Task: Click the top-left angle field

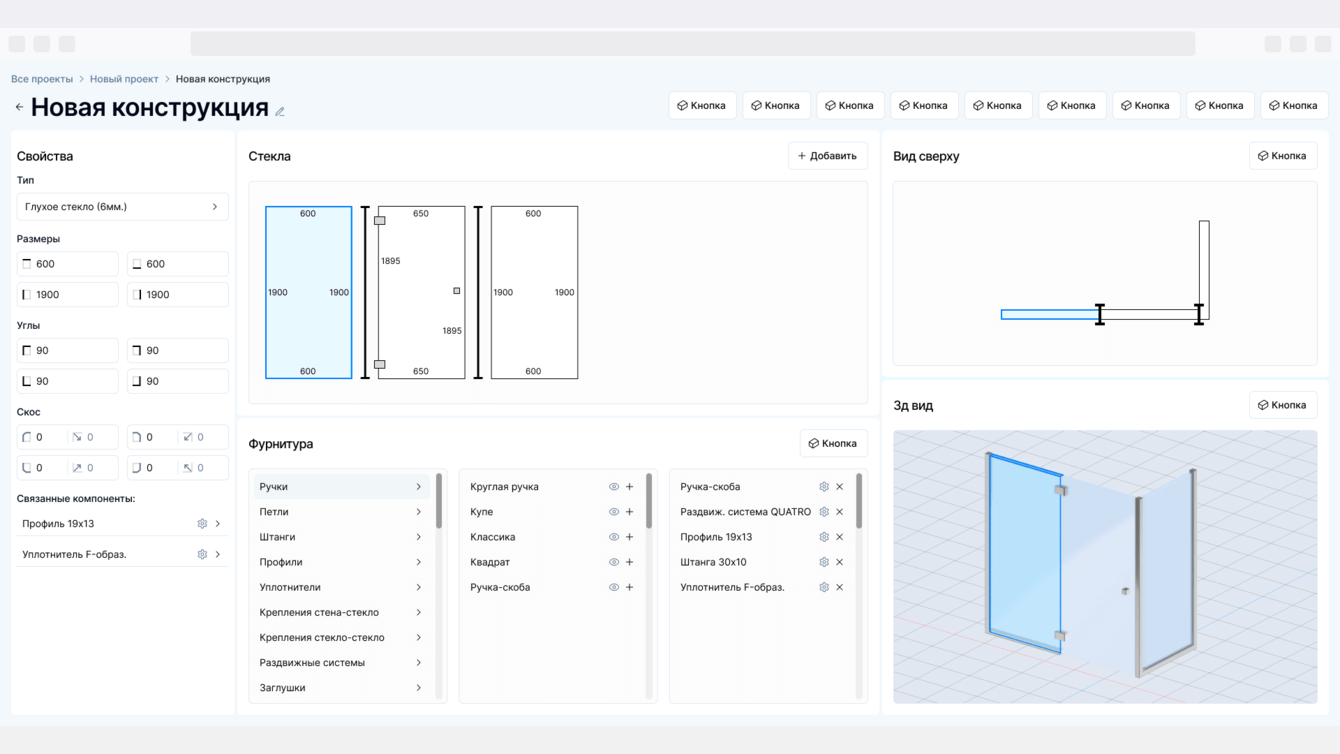Action: pyautogui.click(x=67, y=351)
